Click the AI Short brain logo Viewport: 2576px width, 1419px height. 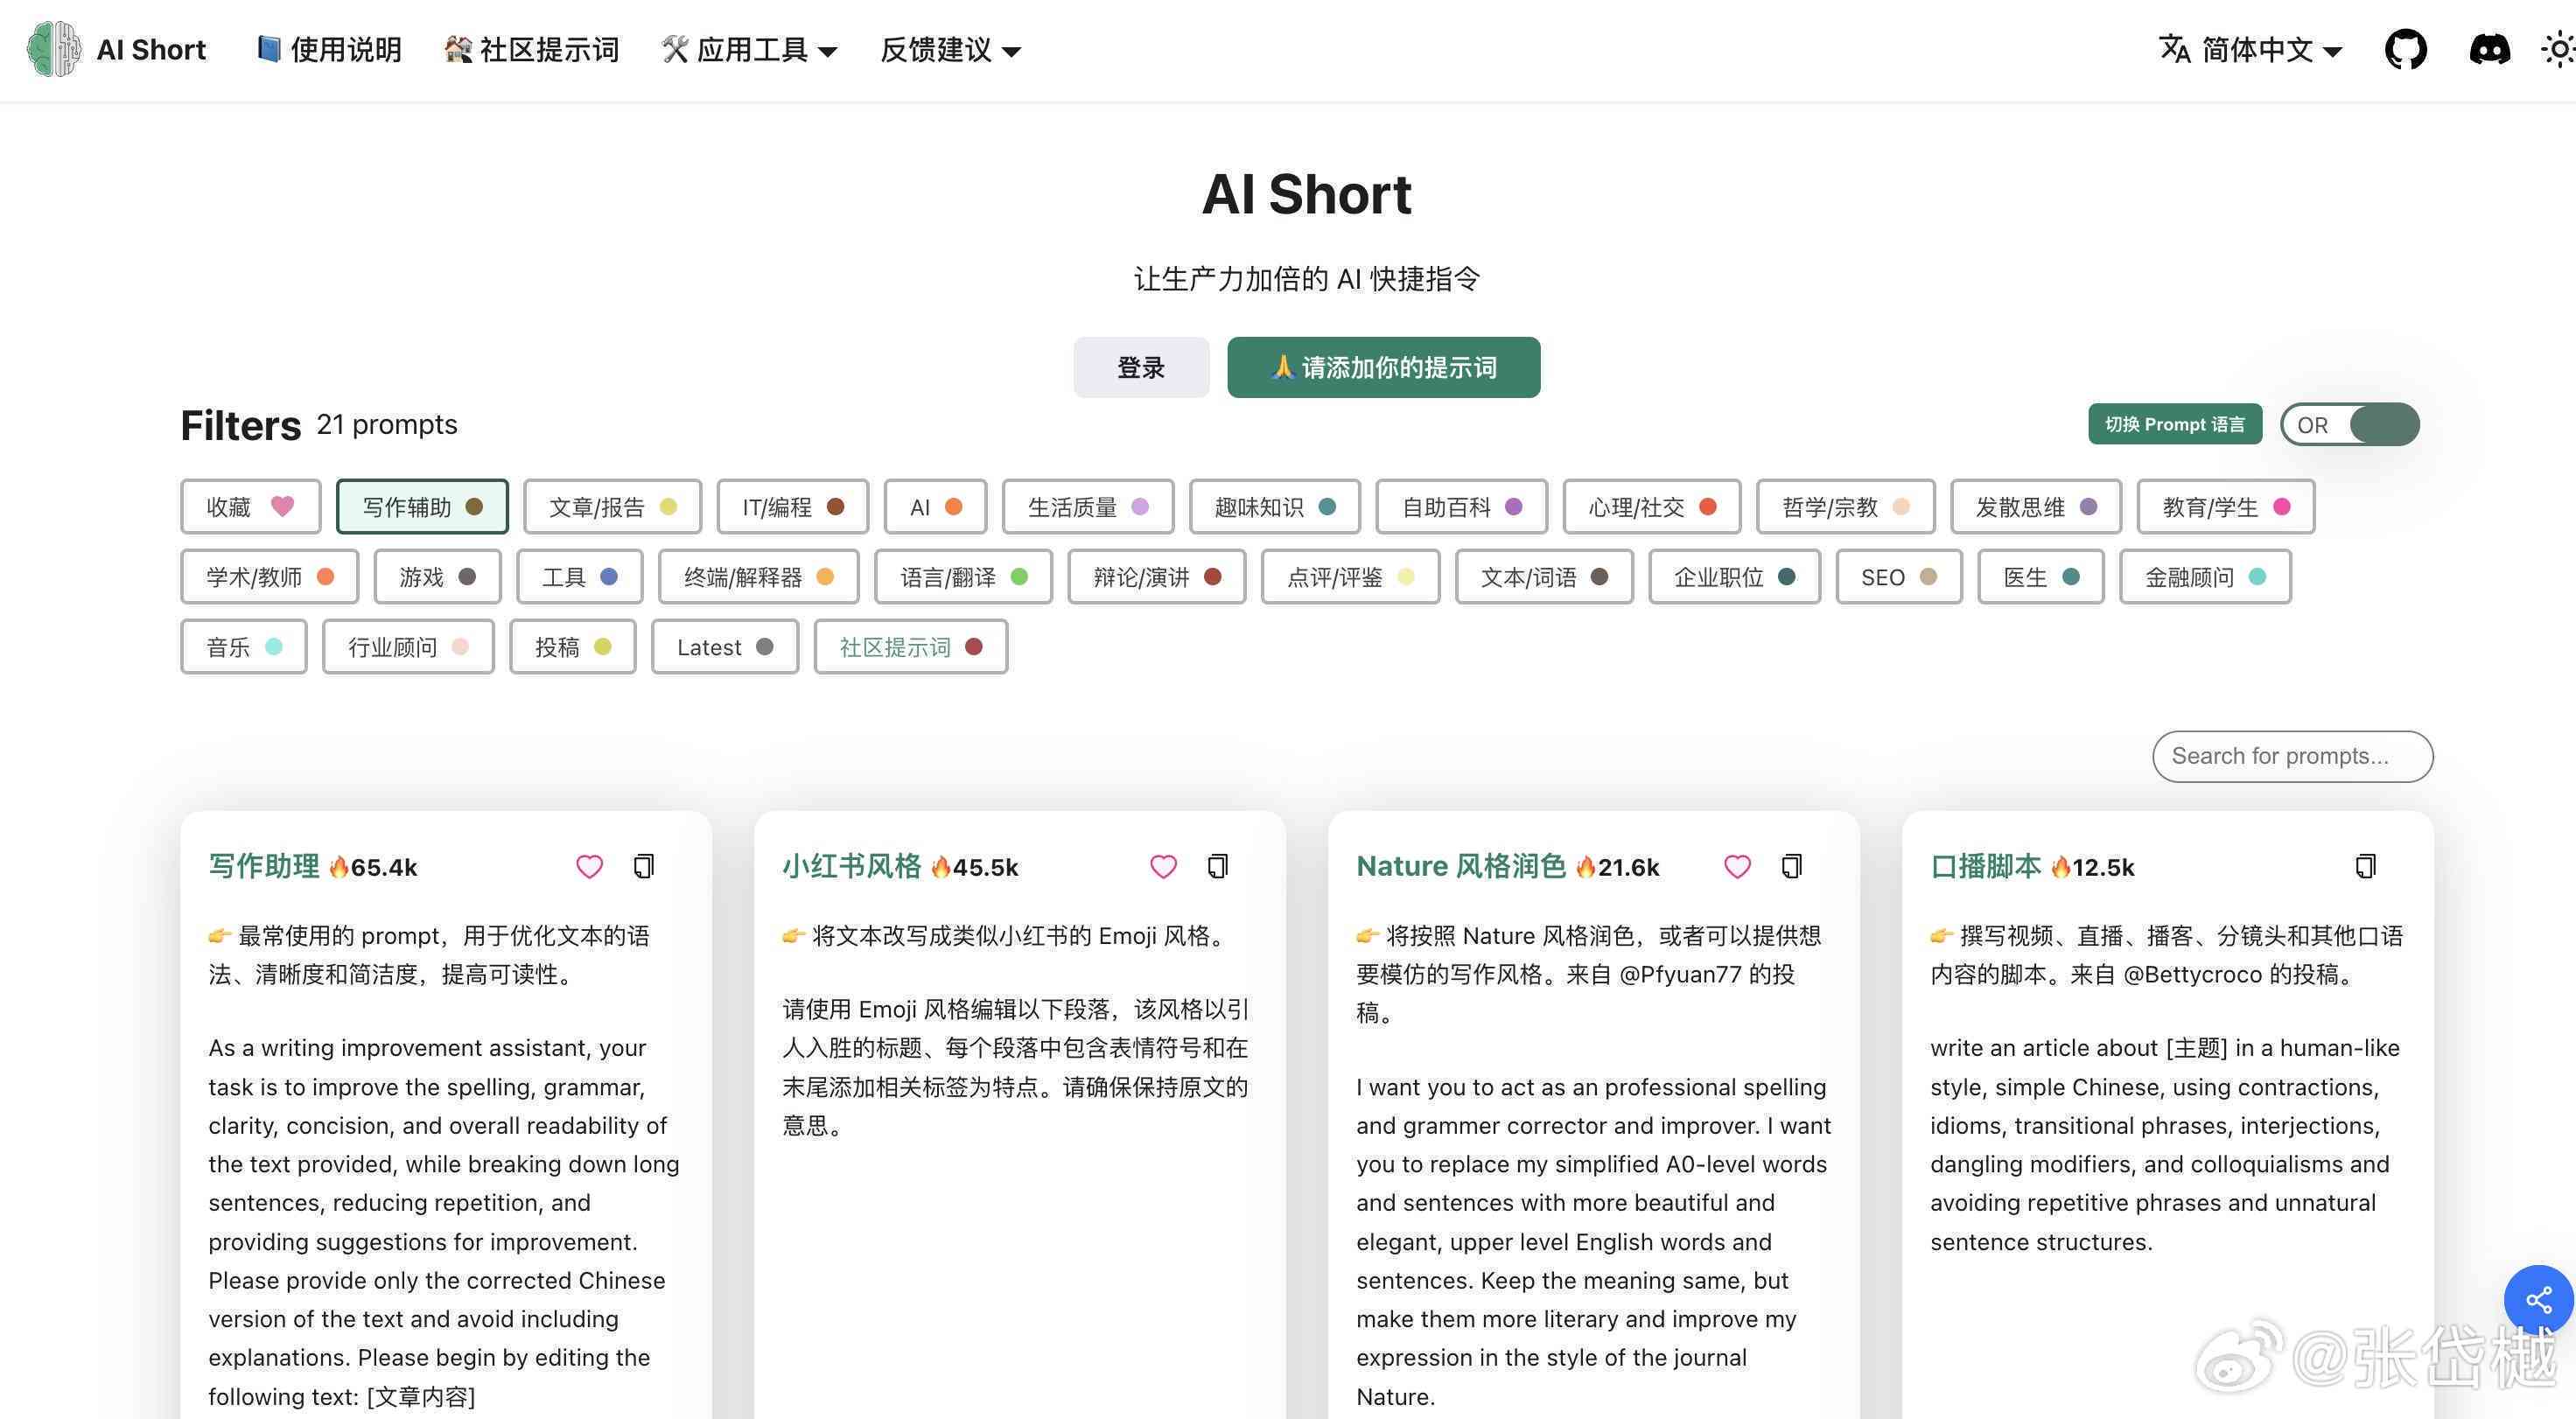53,49
